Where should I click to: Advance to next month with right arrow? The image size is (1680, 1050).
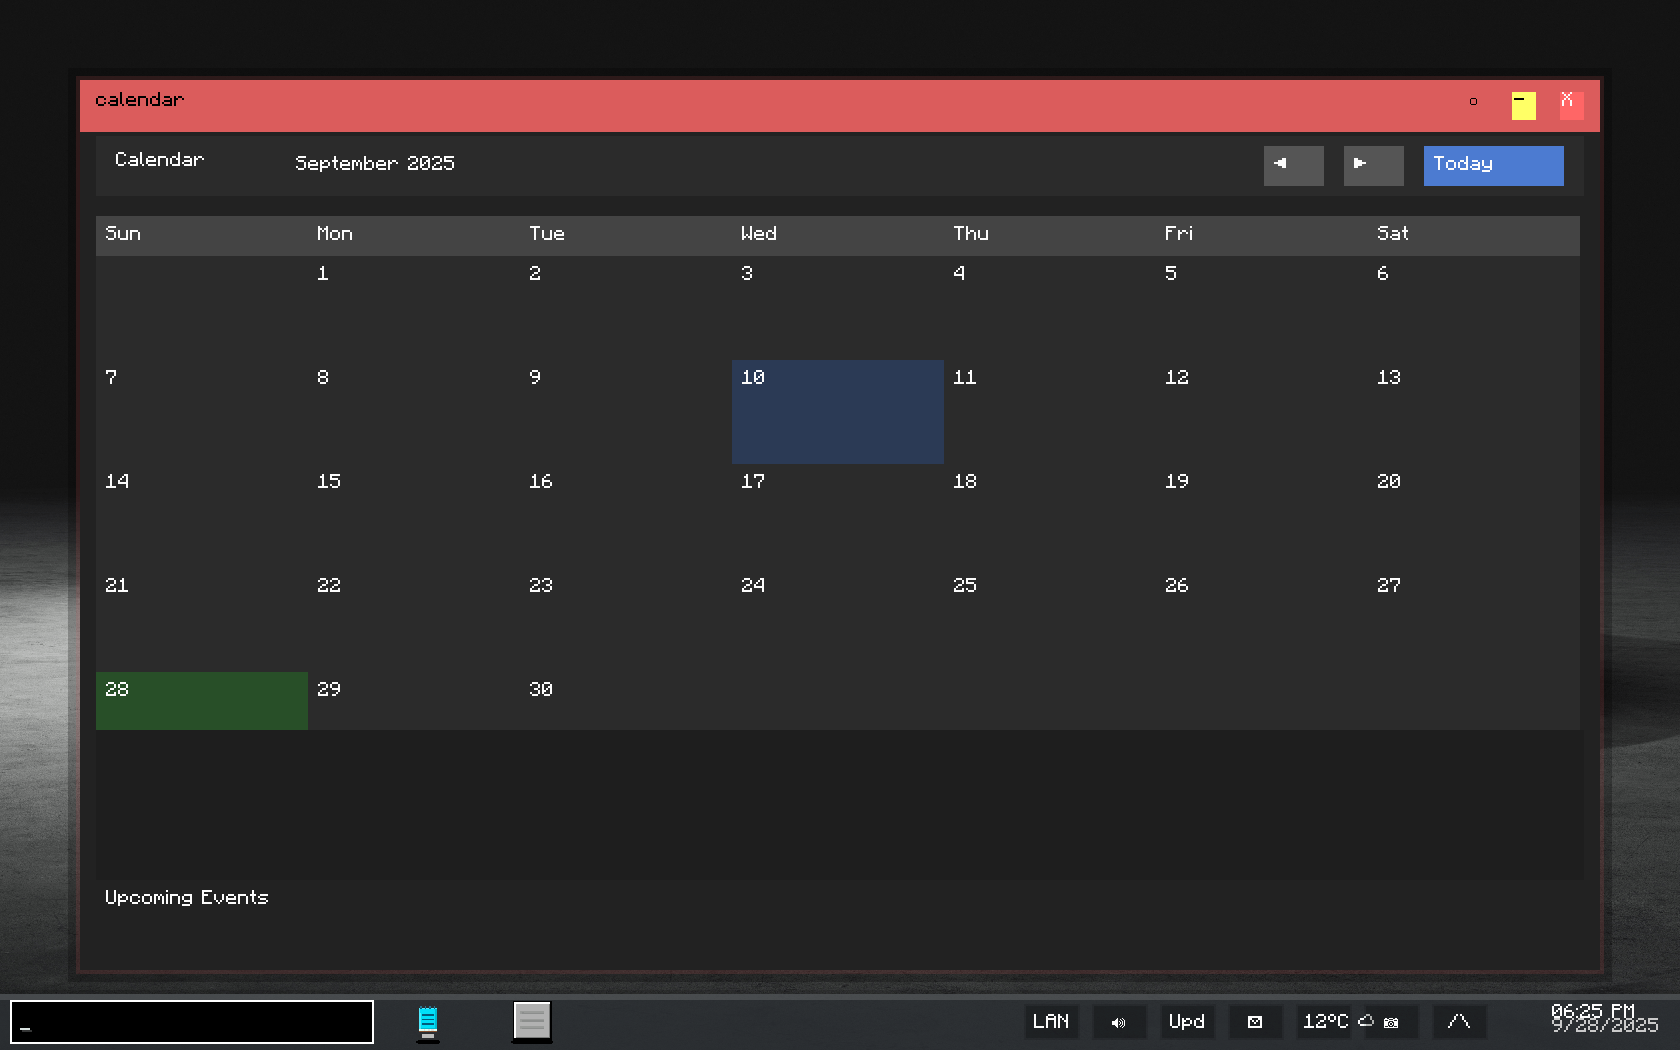1373,165
